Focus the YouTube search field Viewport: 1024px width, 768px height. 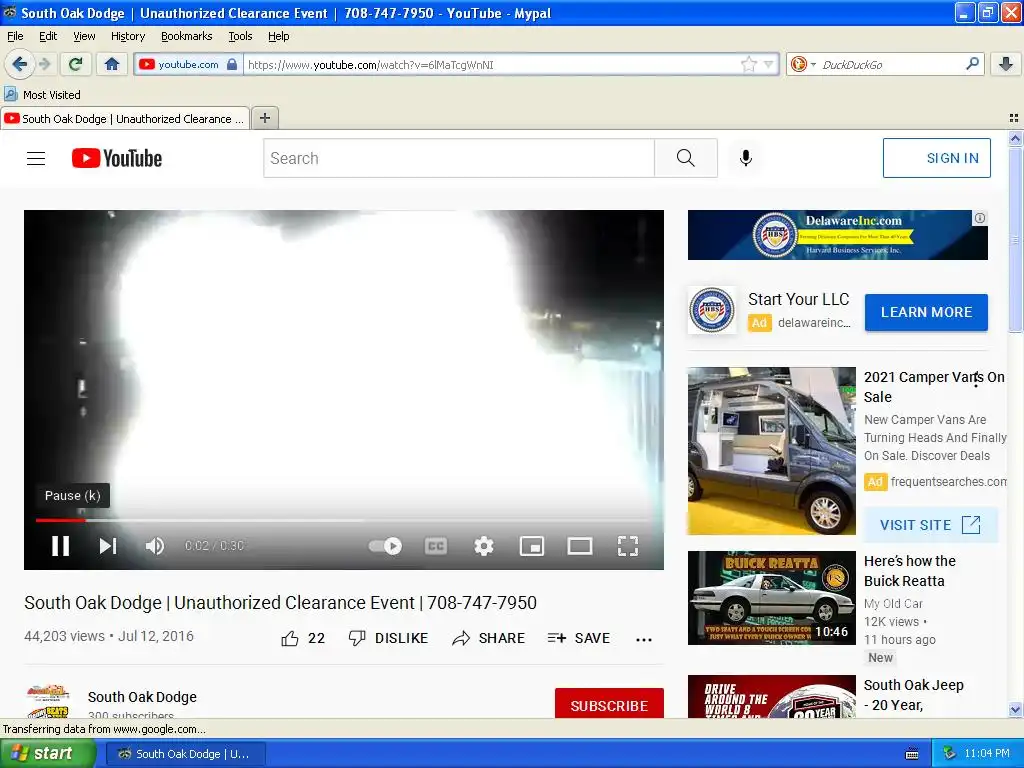click(458, 158)
